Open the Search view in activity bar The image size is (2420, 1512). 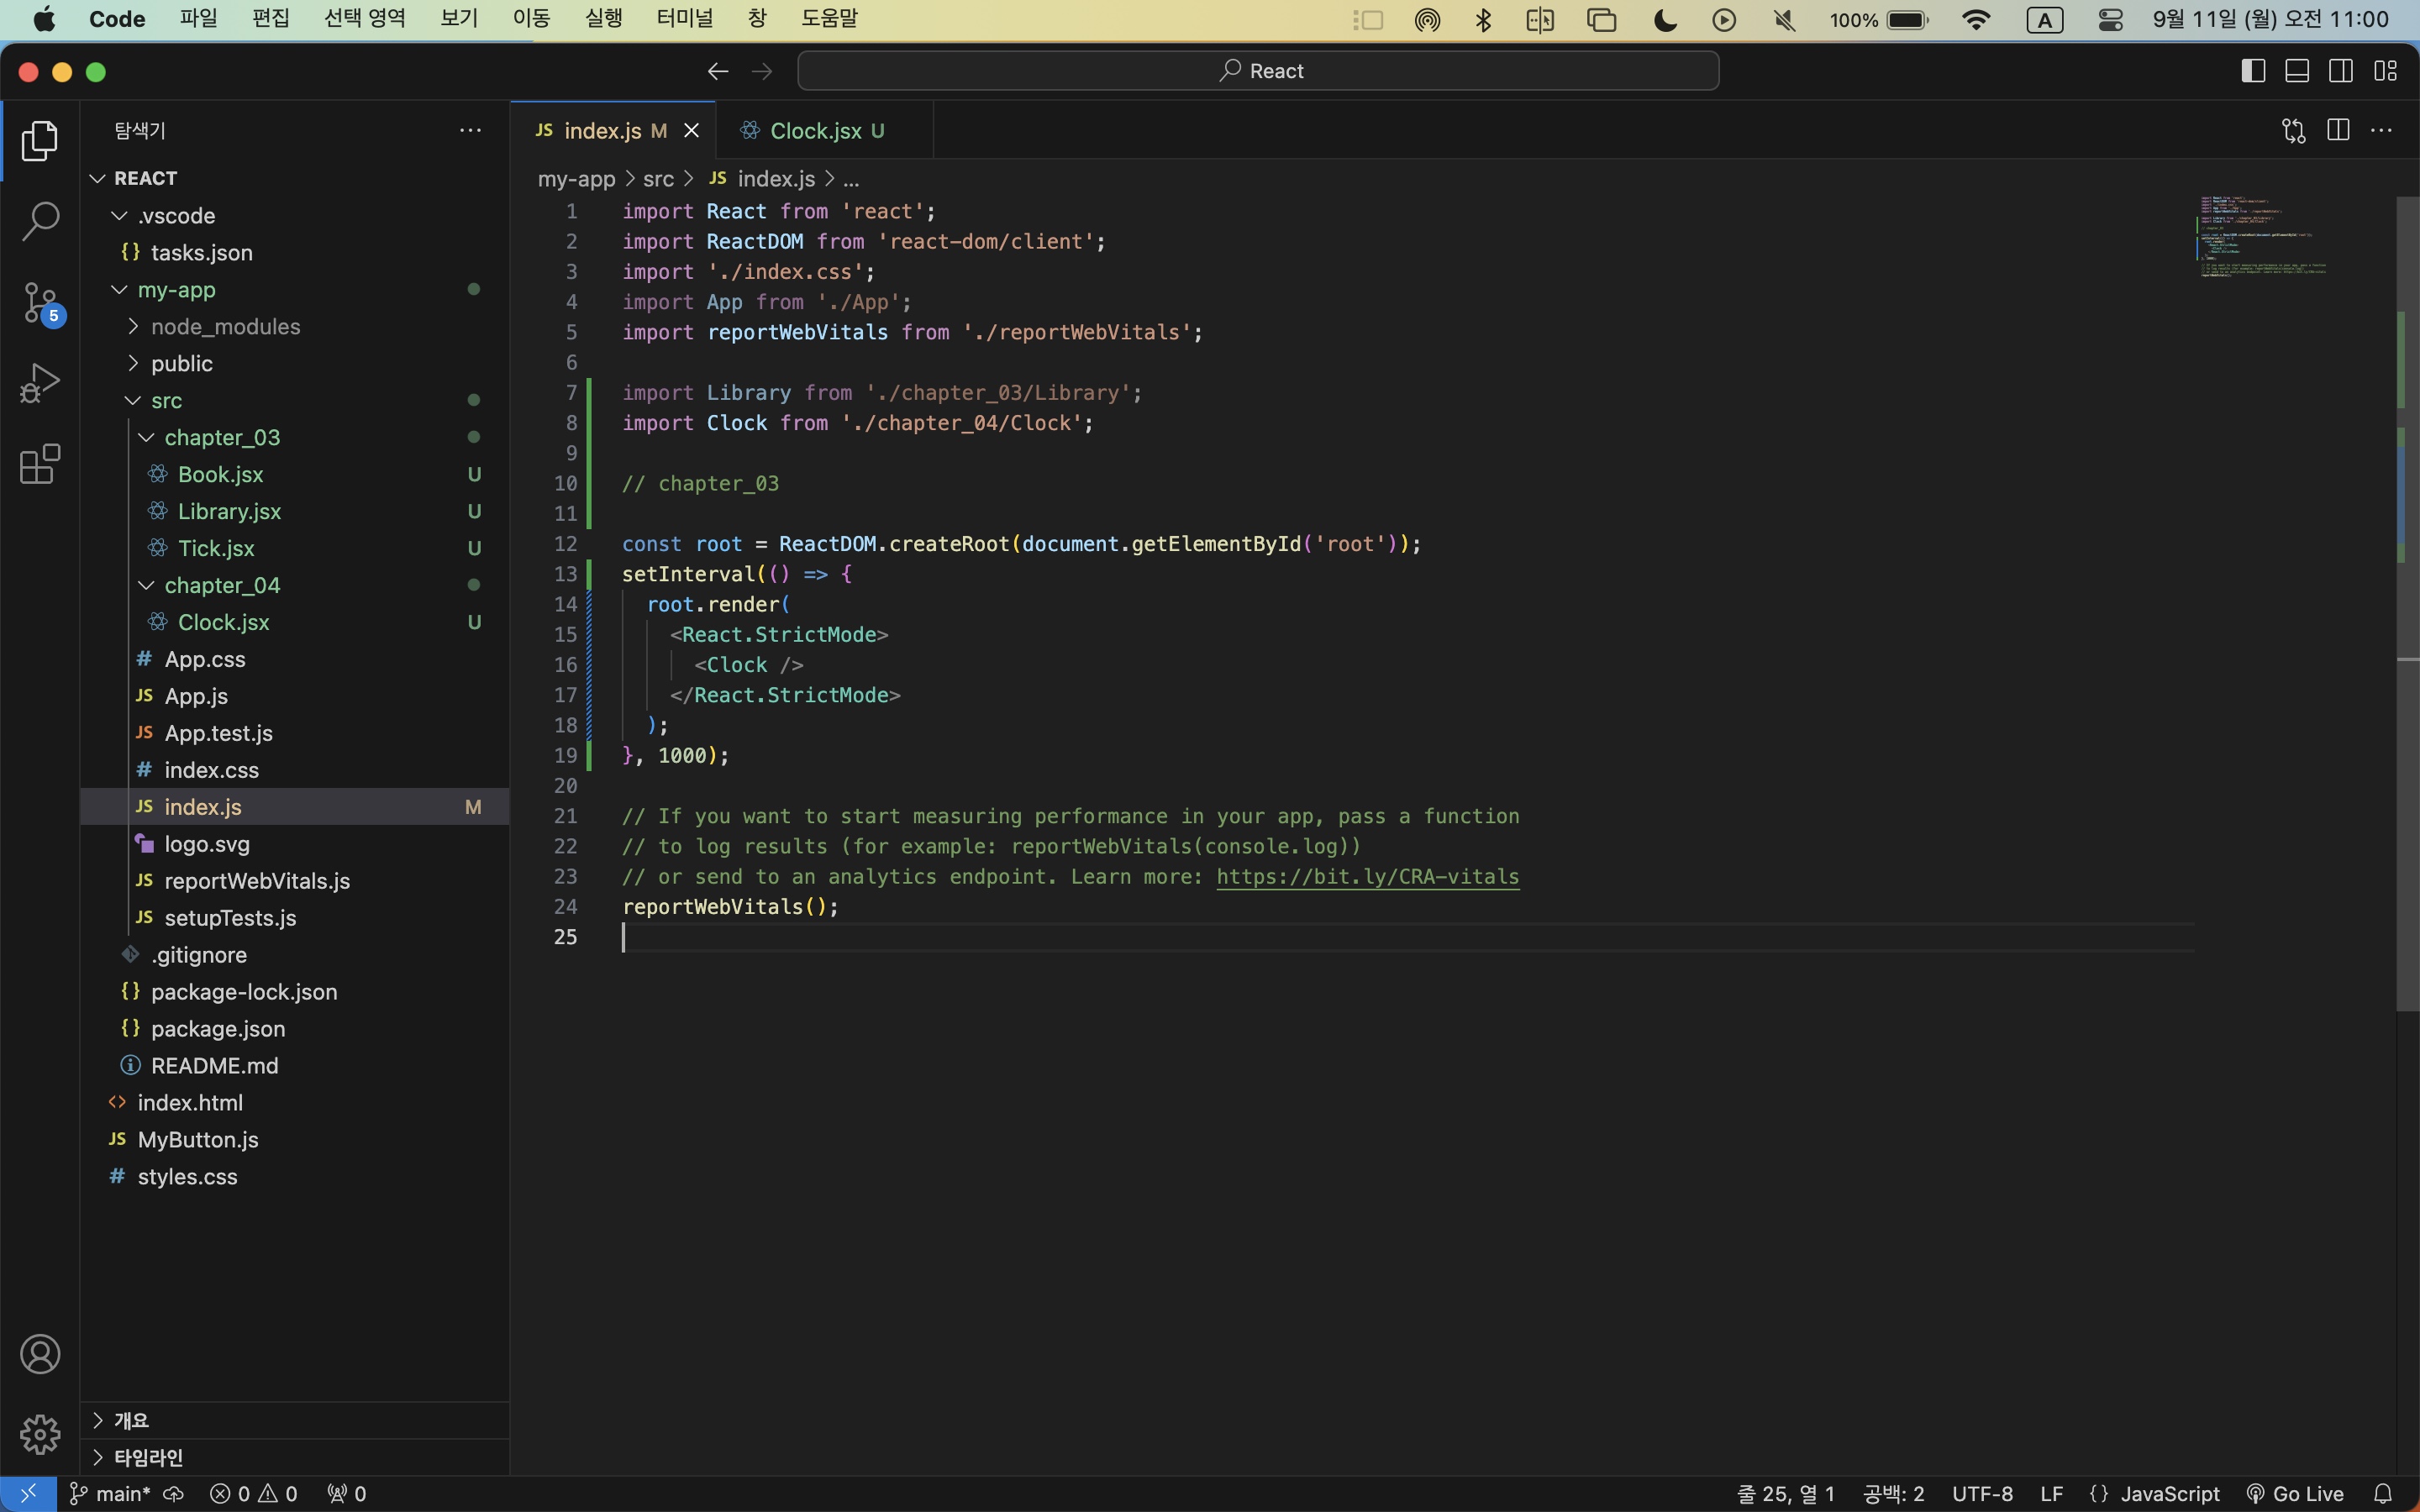pos(40,221)
